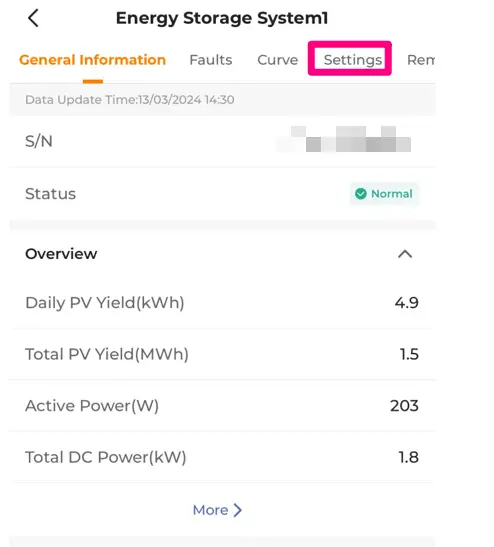Click the green checkmark status icon
This screenshot has height=547, width=494.
coord(361,194)
